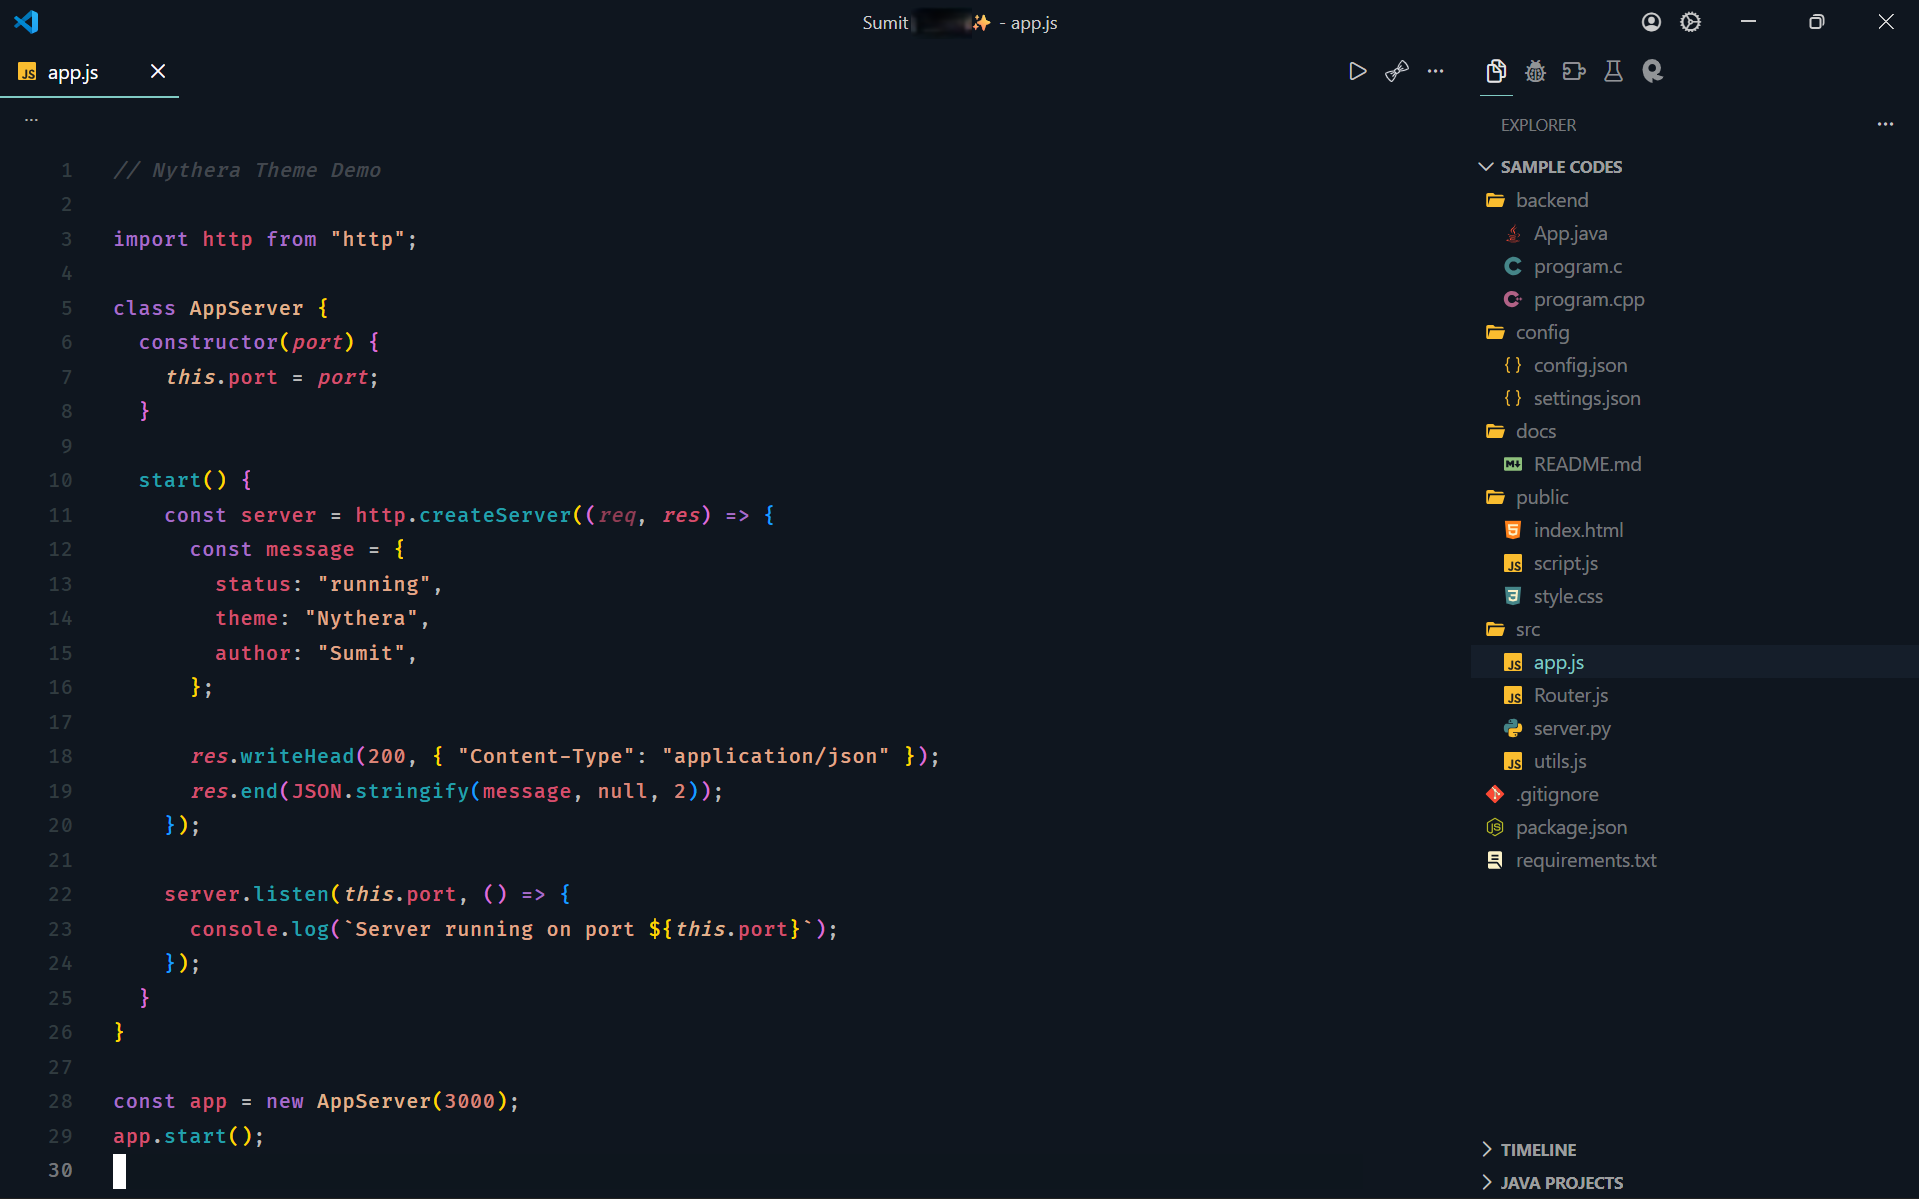The height and width of the screenshot is (1199, 1919).
Task: Open package.json file
Action: (1695, 827)
